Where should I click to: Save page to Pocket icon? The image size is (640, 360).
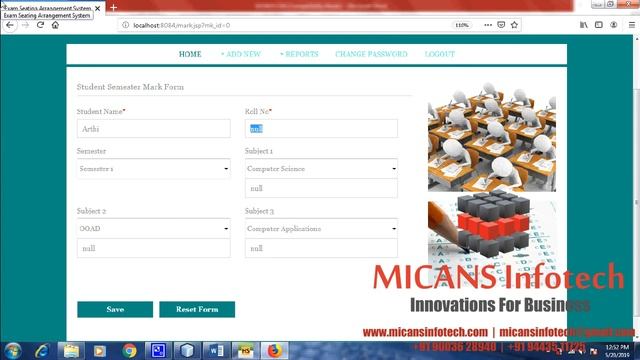(x=501, y=25)
